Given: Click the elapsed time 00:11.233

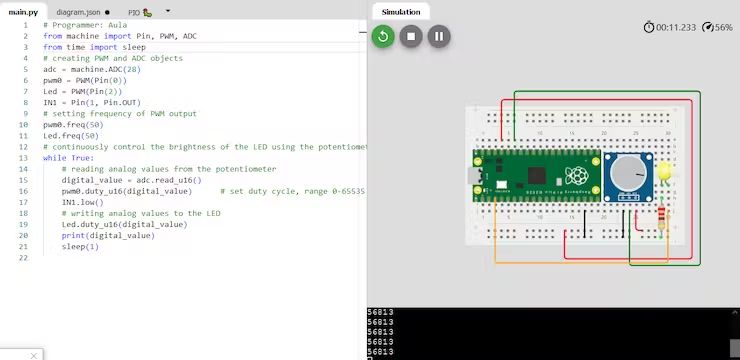Looking at the screenshot, I should point(675,27).
